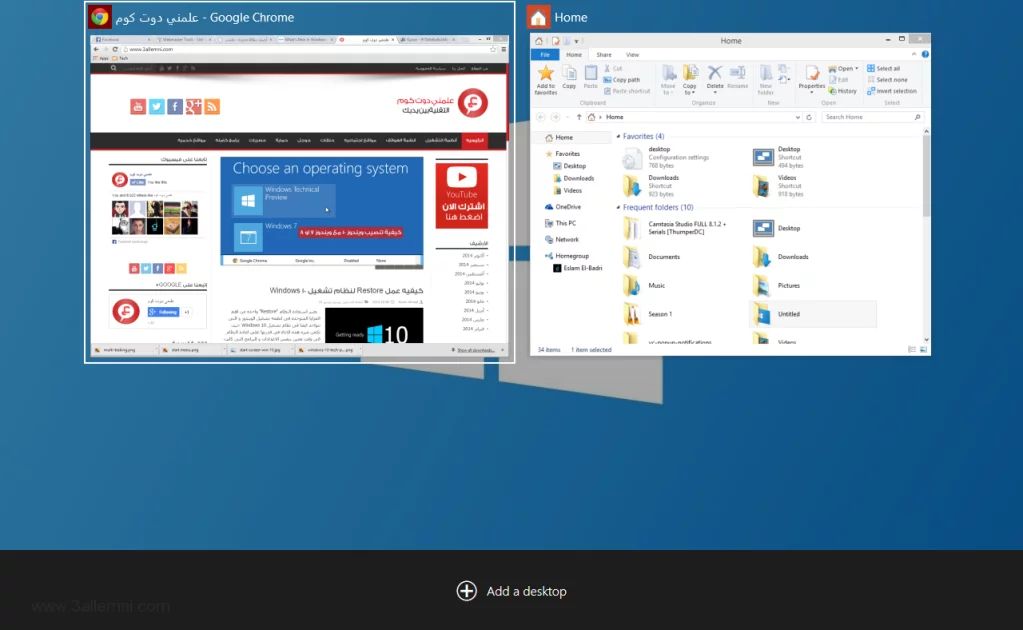Viewport: 1023px width, 630px height.
Task: Click the orange RSS icon on the webpage
Action: click(211, 107)
